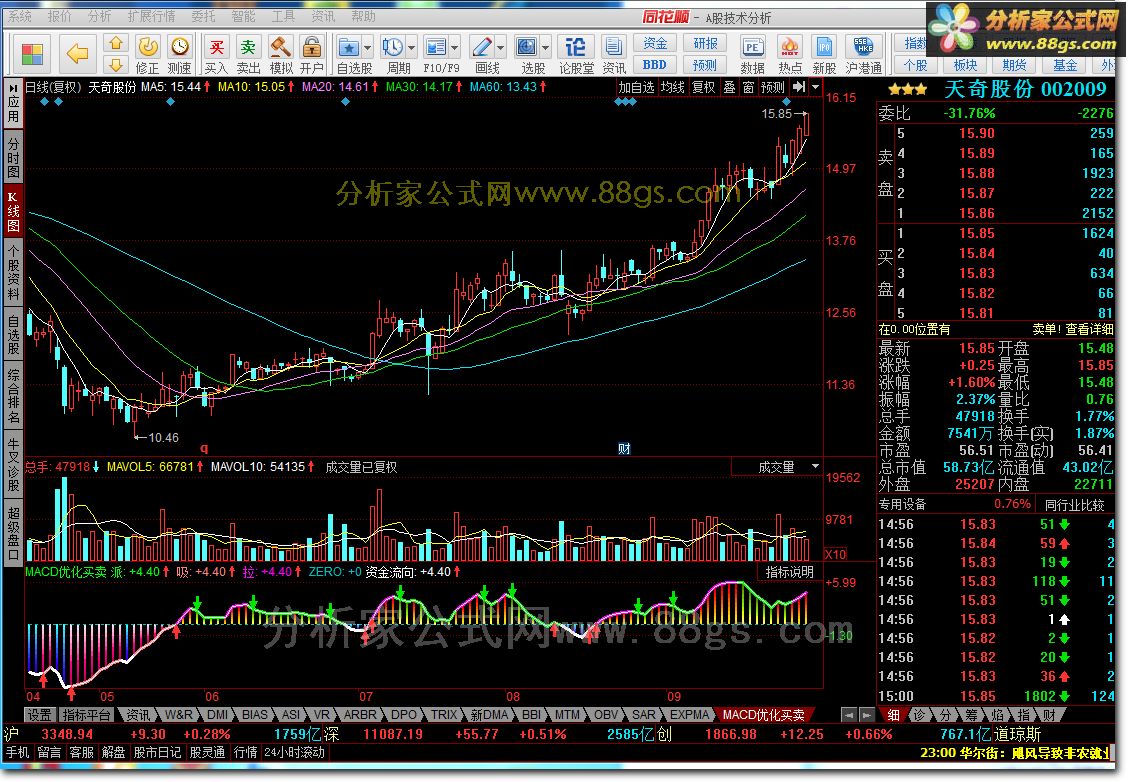Click the 资讯 document icon
1128x782 pixels.
point(614,47)
